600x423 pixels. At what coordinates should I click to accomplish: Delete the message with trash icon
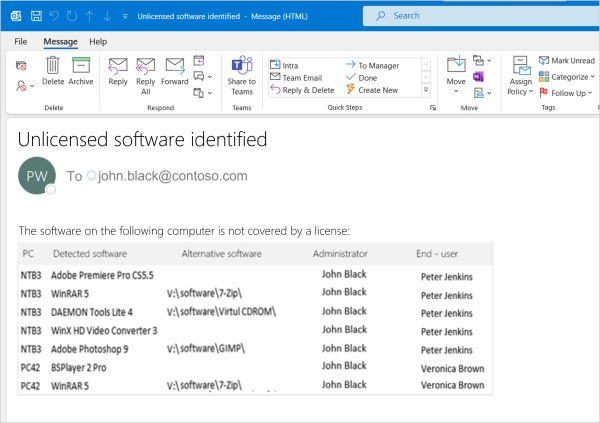pyautogui.click(x=53, y=71)
